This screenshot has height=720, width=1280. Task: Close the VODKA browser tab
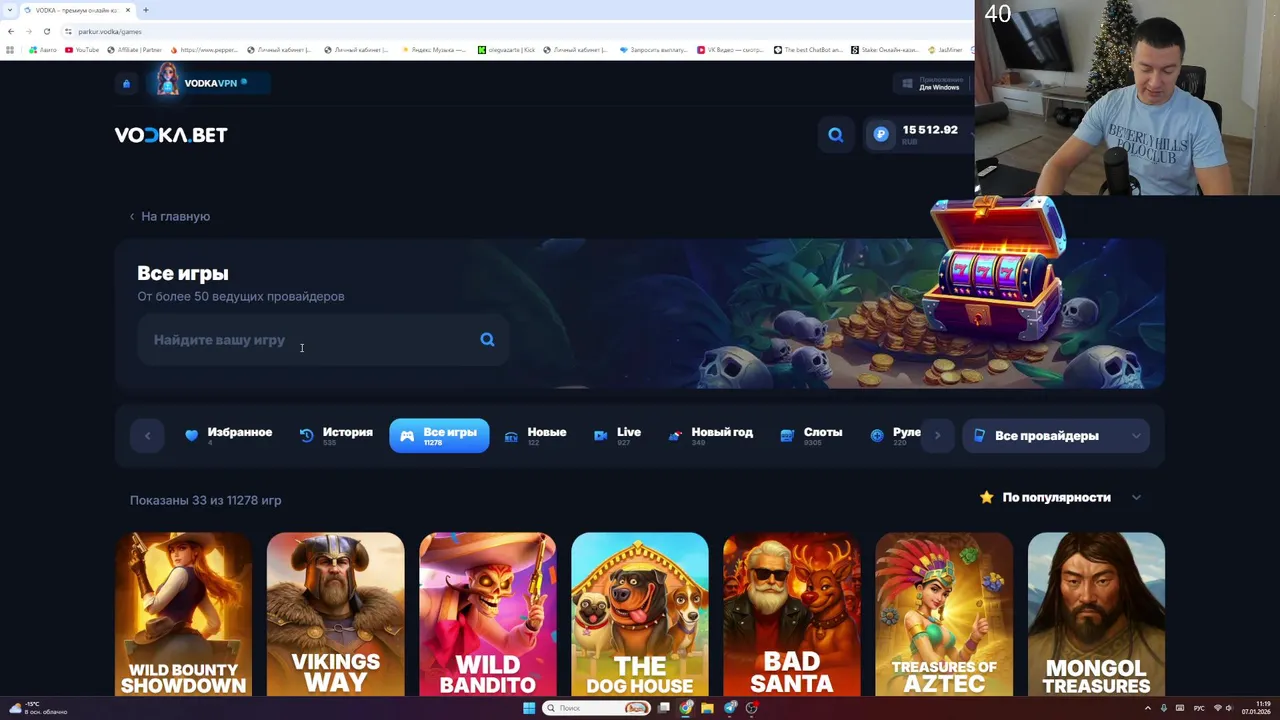coord(128,10)
